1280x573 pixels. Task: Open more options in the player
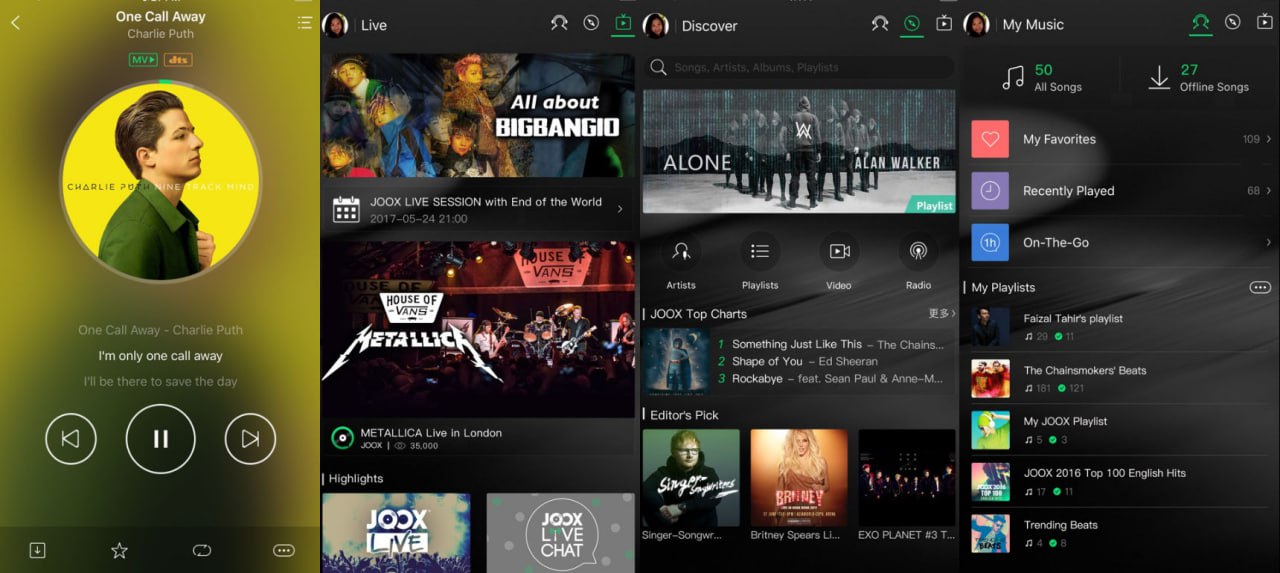283,550
